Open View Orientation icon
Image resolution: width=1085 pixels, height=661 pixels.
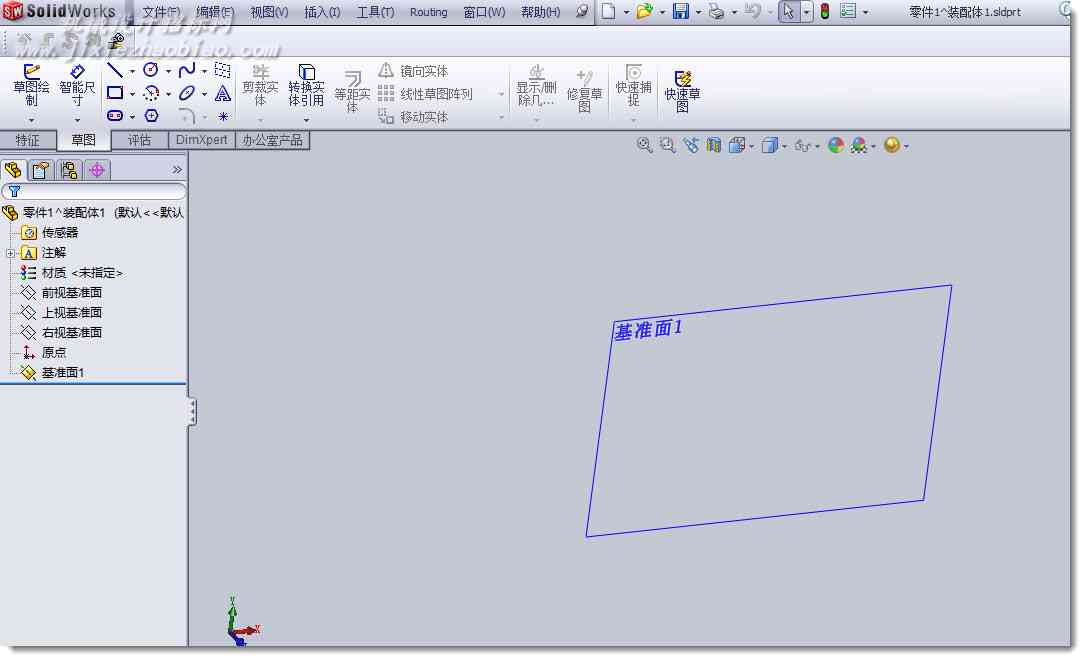737,145
